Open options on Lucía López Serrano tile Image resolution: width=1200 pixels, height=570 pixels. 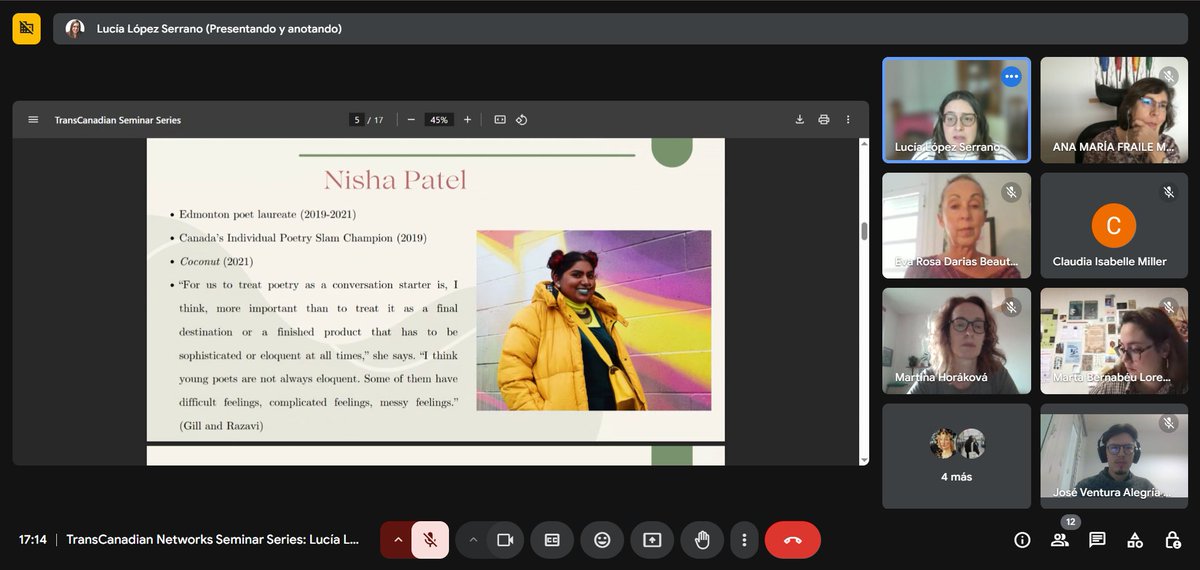coord(1011,77)
